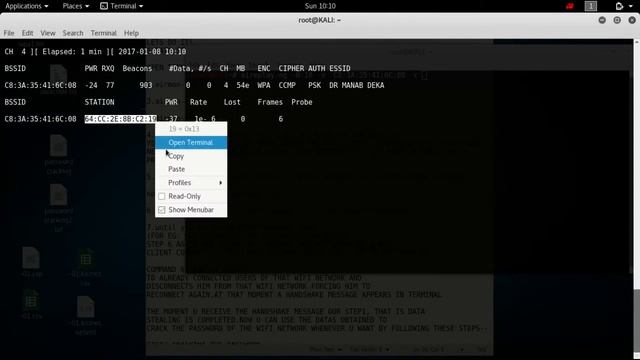640x360 pixels.
Task: Click the terminal vertical scrollbar
Action: click(637, 199)
